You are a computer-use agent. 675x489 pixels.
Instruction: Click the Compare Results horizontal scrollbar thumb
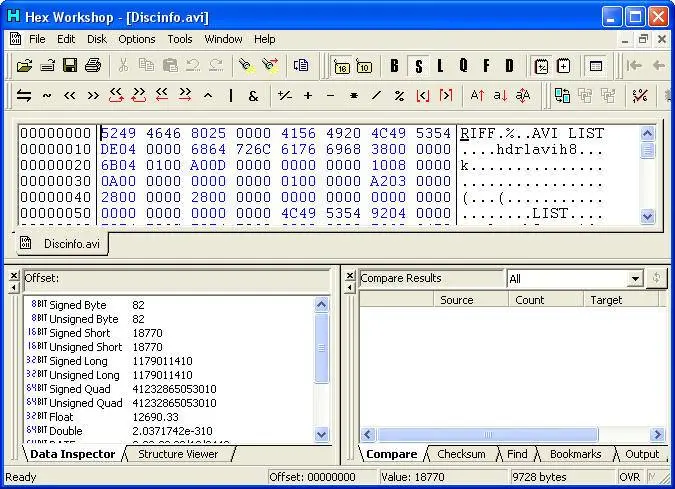coord(488,434)
